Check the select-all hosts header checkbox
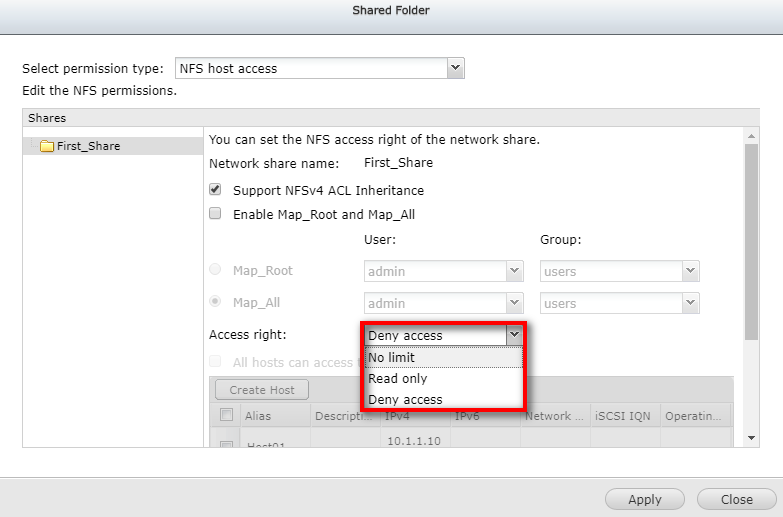Screen dimensions: 783x517 coord(227,415)
